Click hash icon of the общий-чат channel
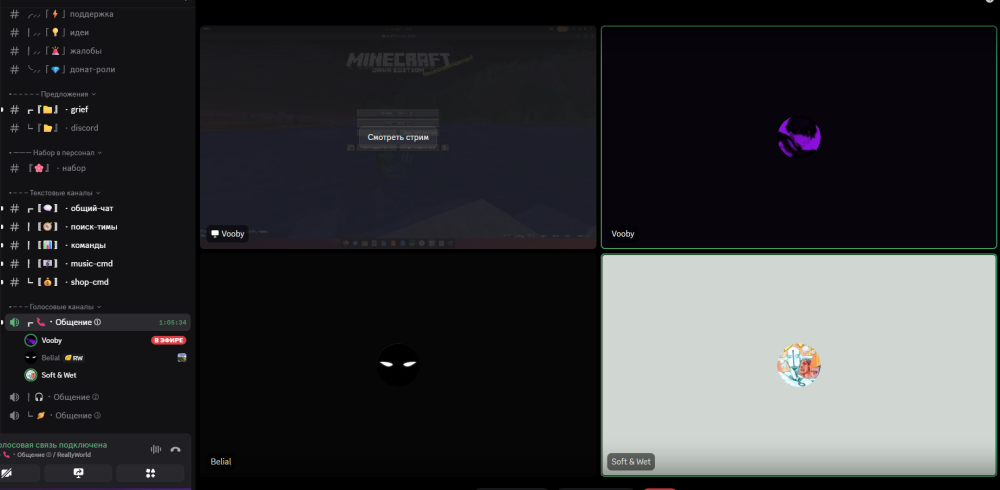 [15, 209]
